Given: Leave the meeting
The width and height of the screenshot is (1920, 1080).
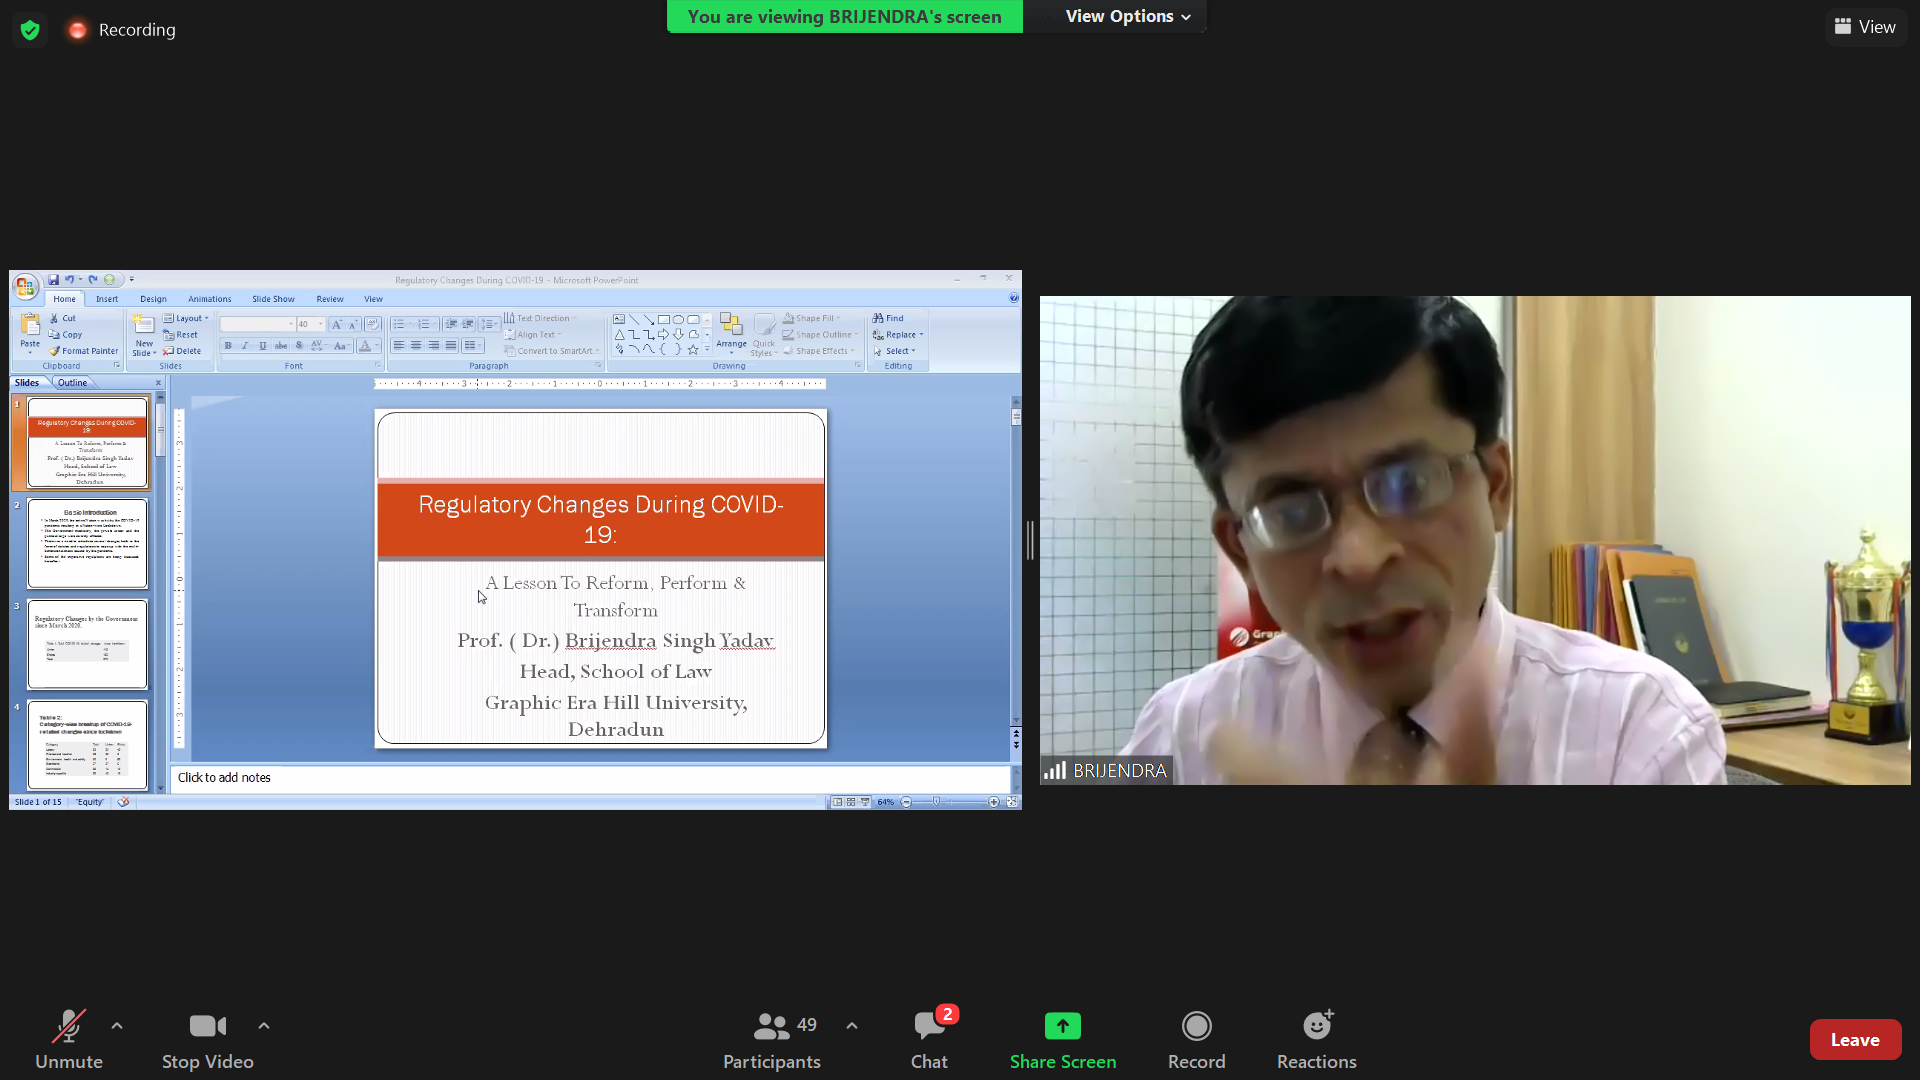Looking at the screenshot, I should [1854, 1040].
